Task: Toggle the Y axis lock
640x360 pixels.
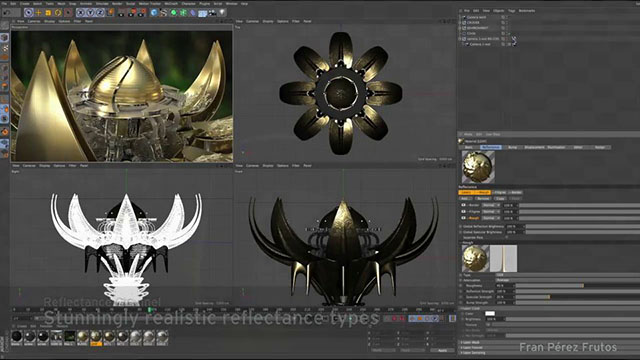Action: (x=90, y=13)
